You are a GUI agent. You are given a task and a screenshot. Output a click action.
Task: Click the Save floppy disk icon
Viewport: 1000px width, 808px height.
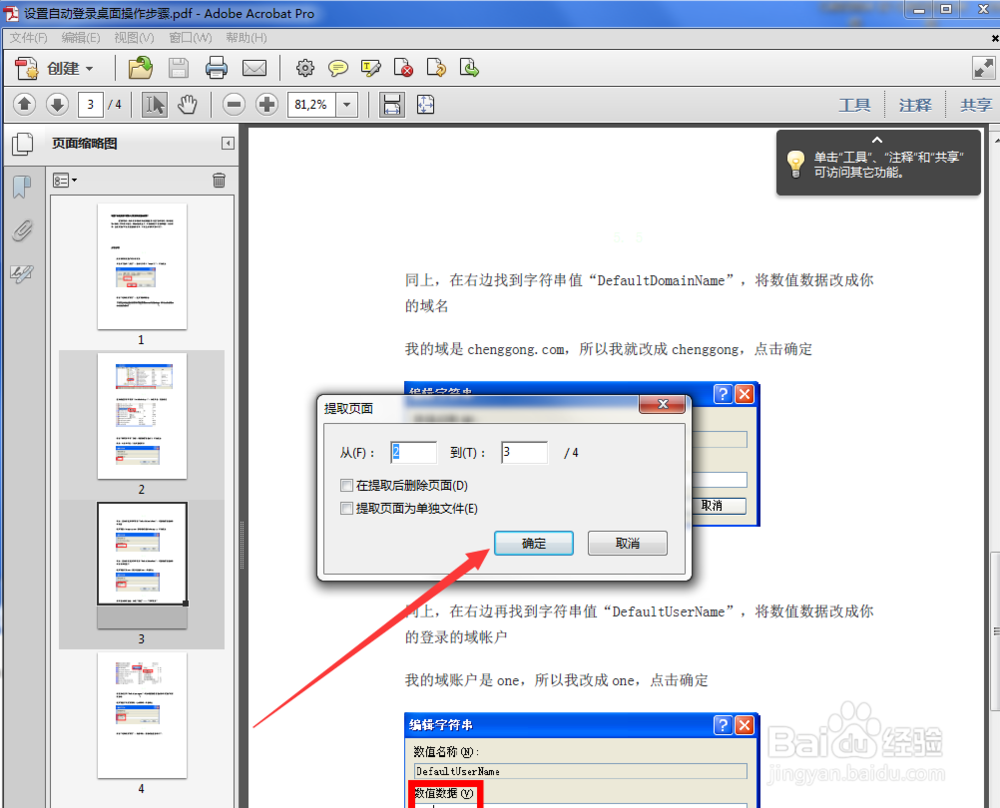(x=179, y=68)
